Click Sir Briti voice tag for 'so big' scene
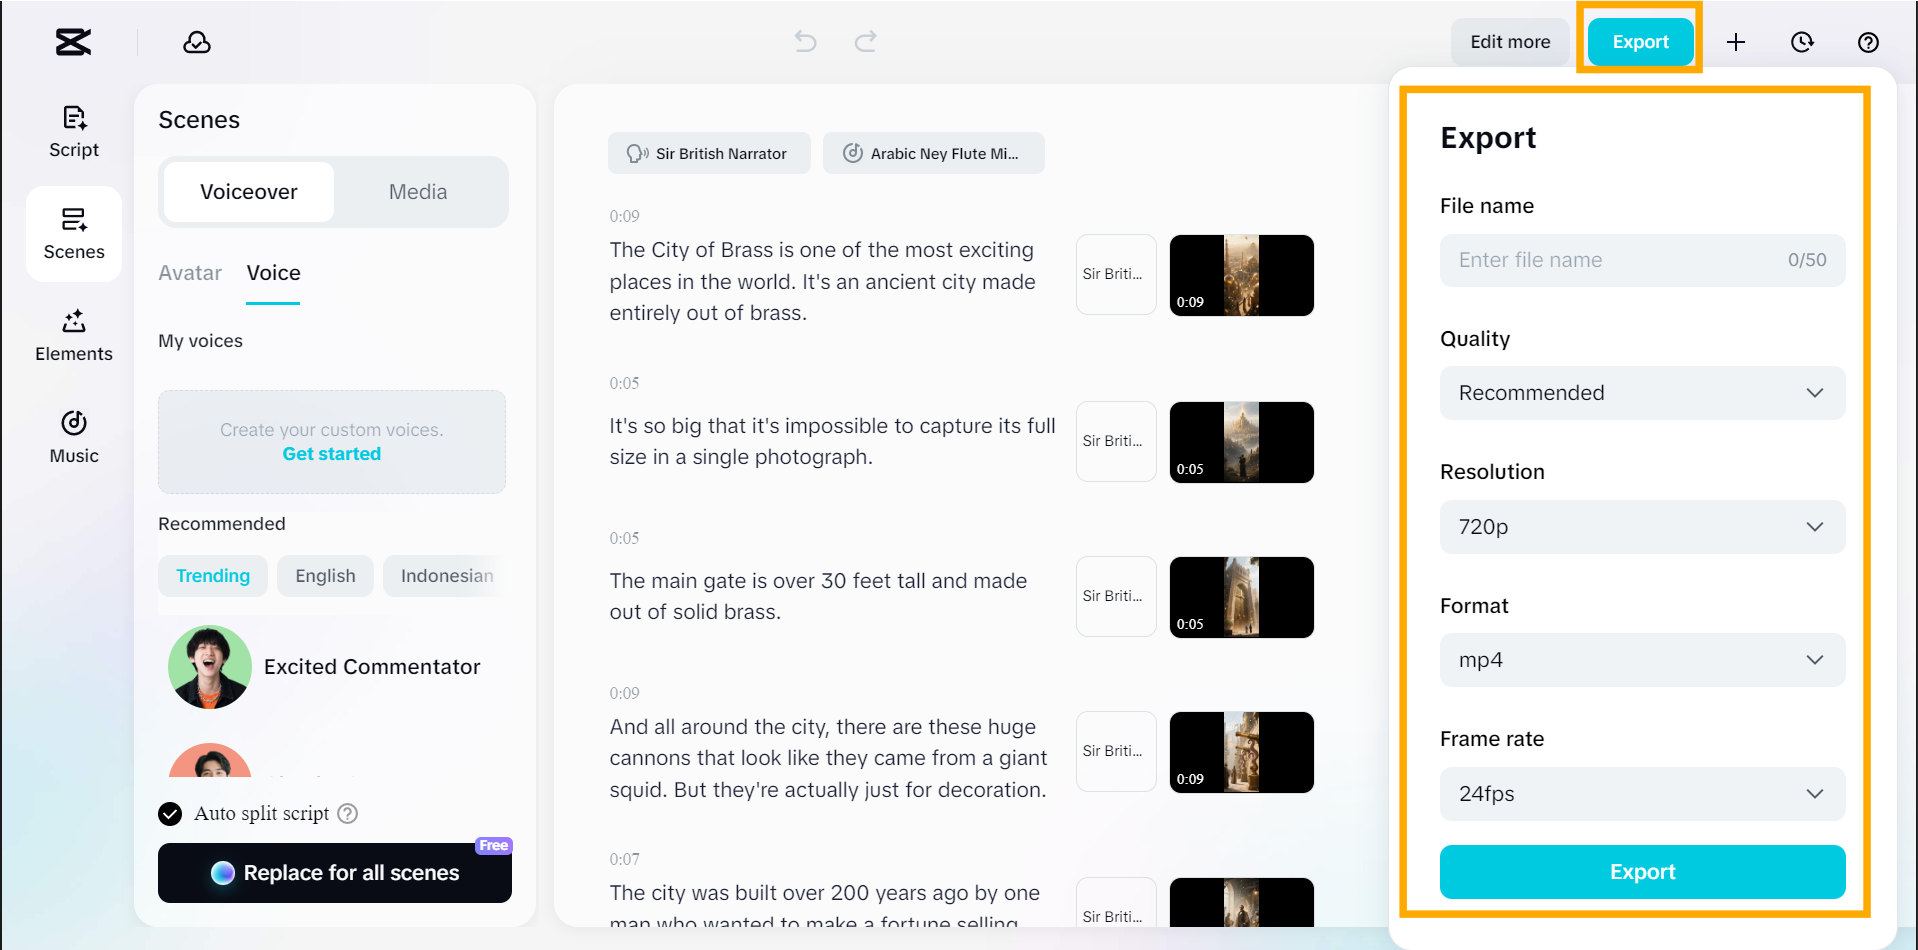 [x=1116, y=442]
